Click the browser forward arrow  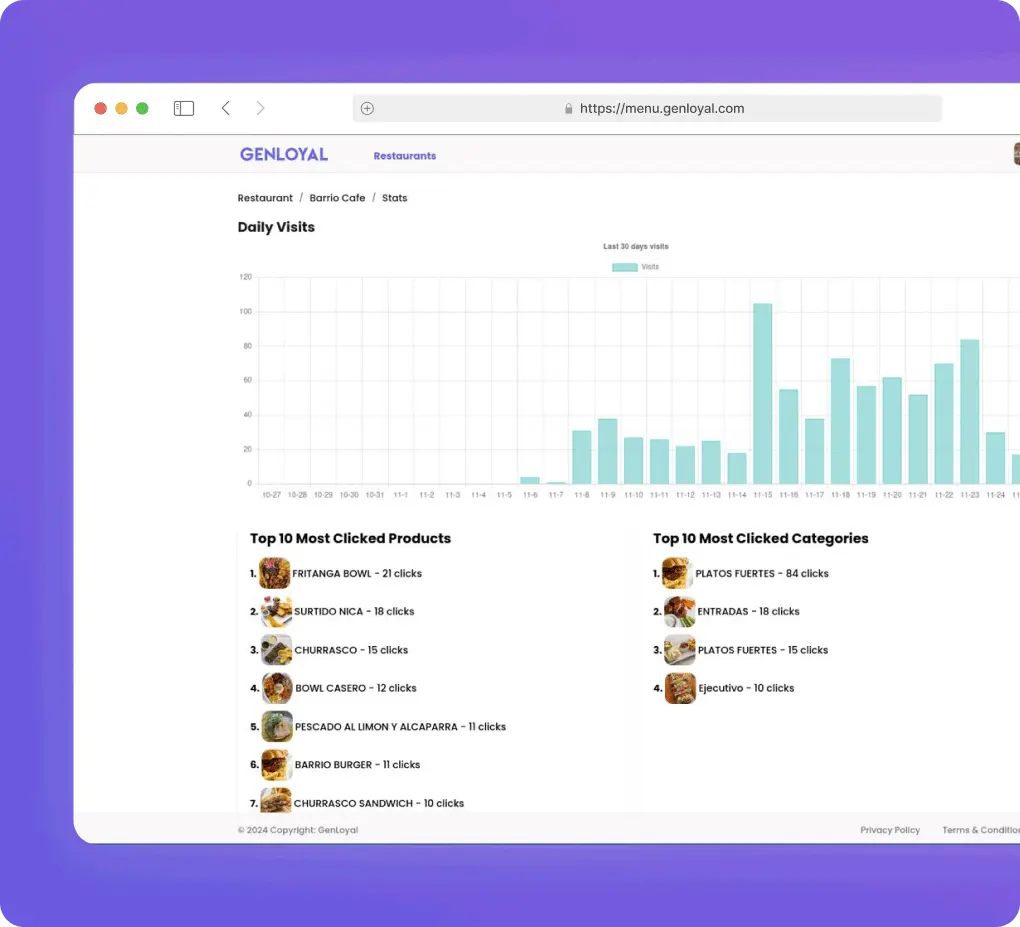tap(260, 108)
